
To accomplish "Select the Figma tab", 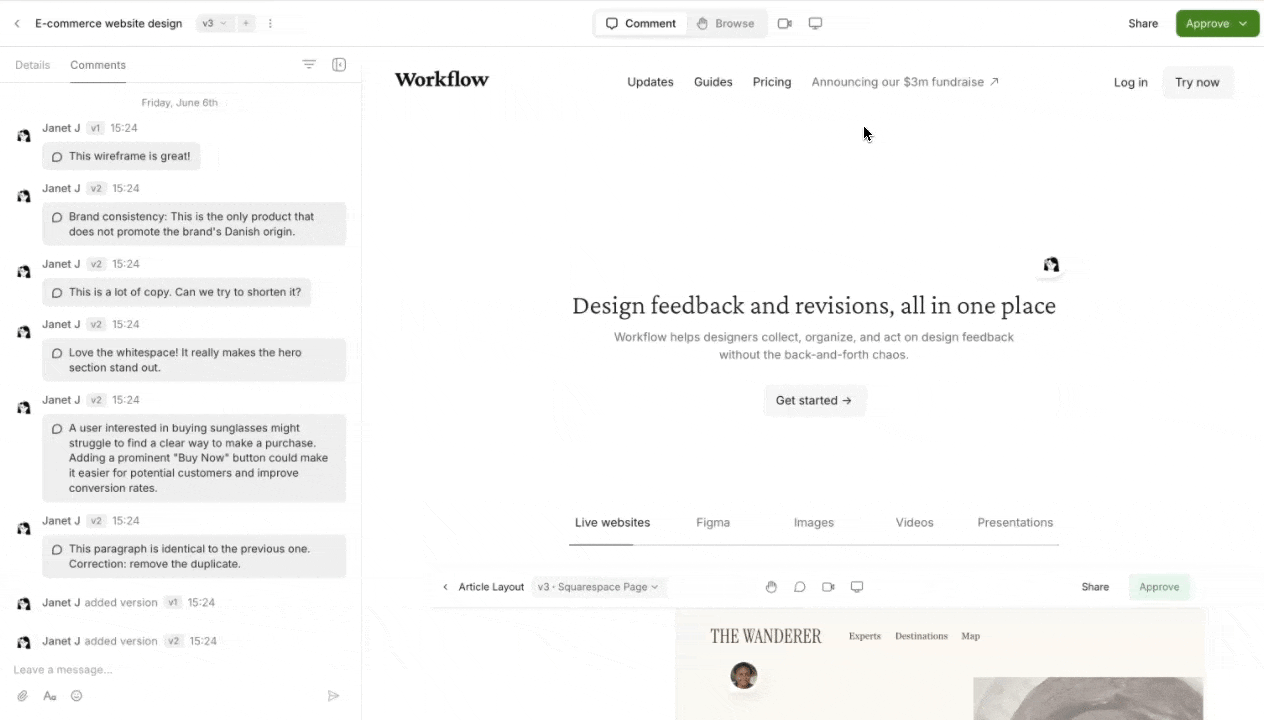I will coord(713,522).
